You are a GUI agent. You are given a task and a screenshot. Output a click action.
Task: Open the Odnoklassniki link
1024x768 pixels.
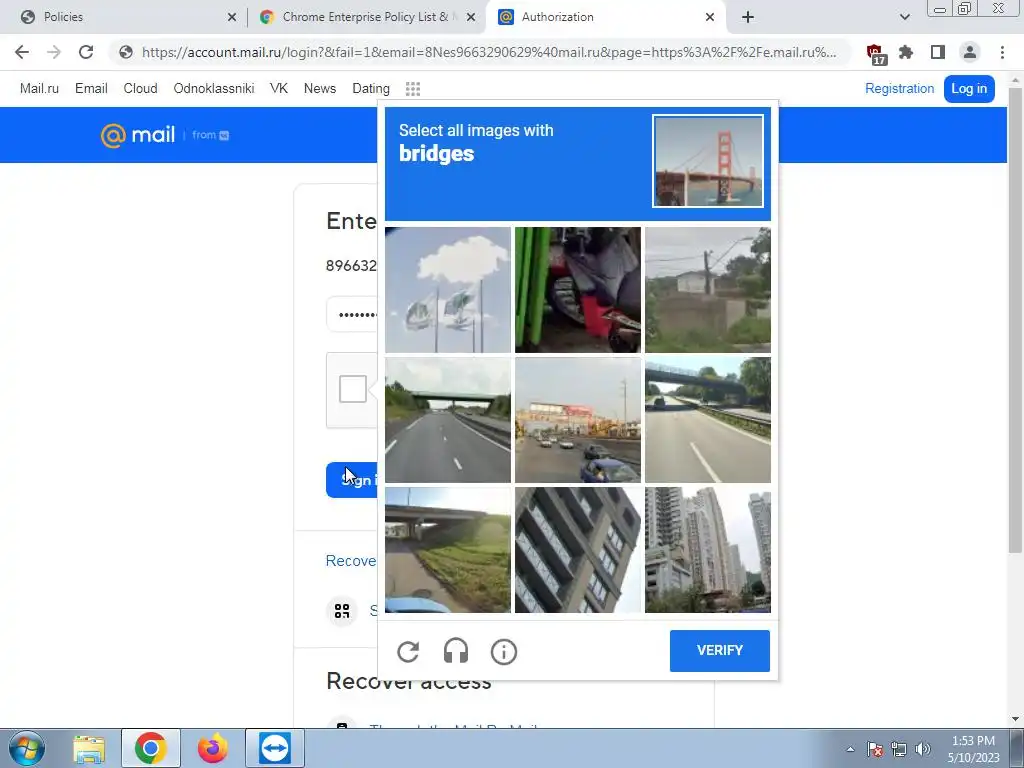pyautogui.click(x=214, y=88)
